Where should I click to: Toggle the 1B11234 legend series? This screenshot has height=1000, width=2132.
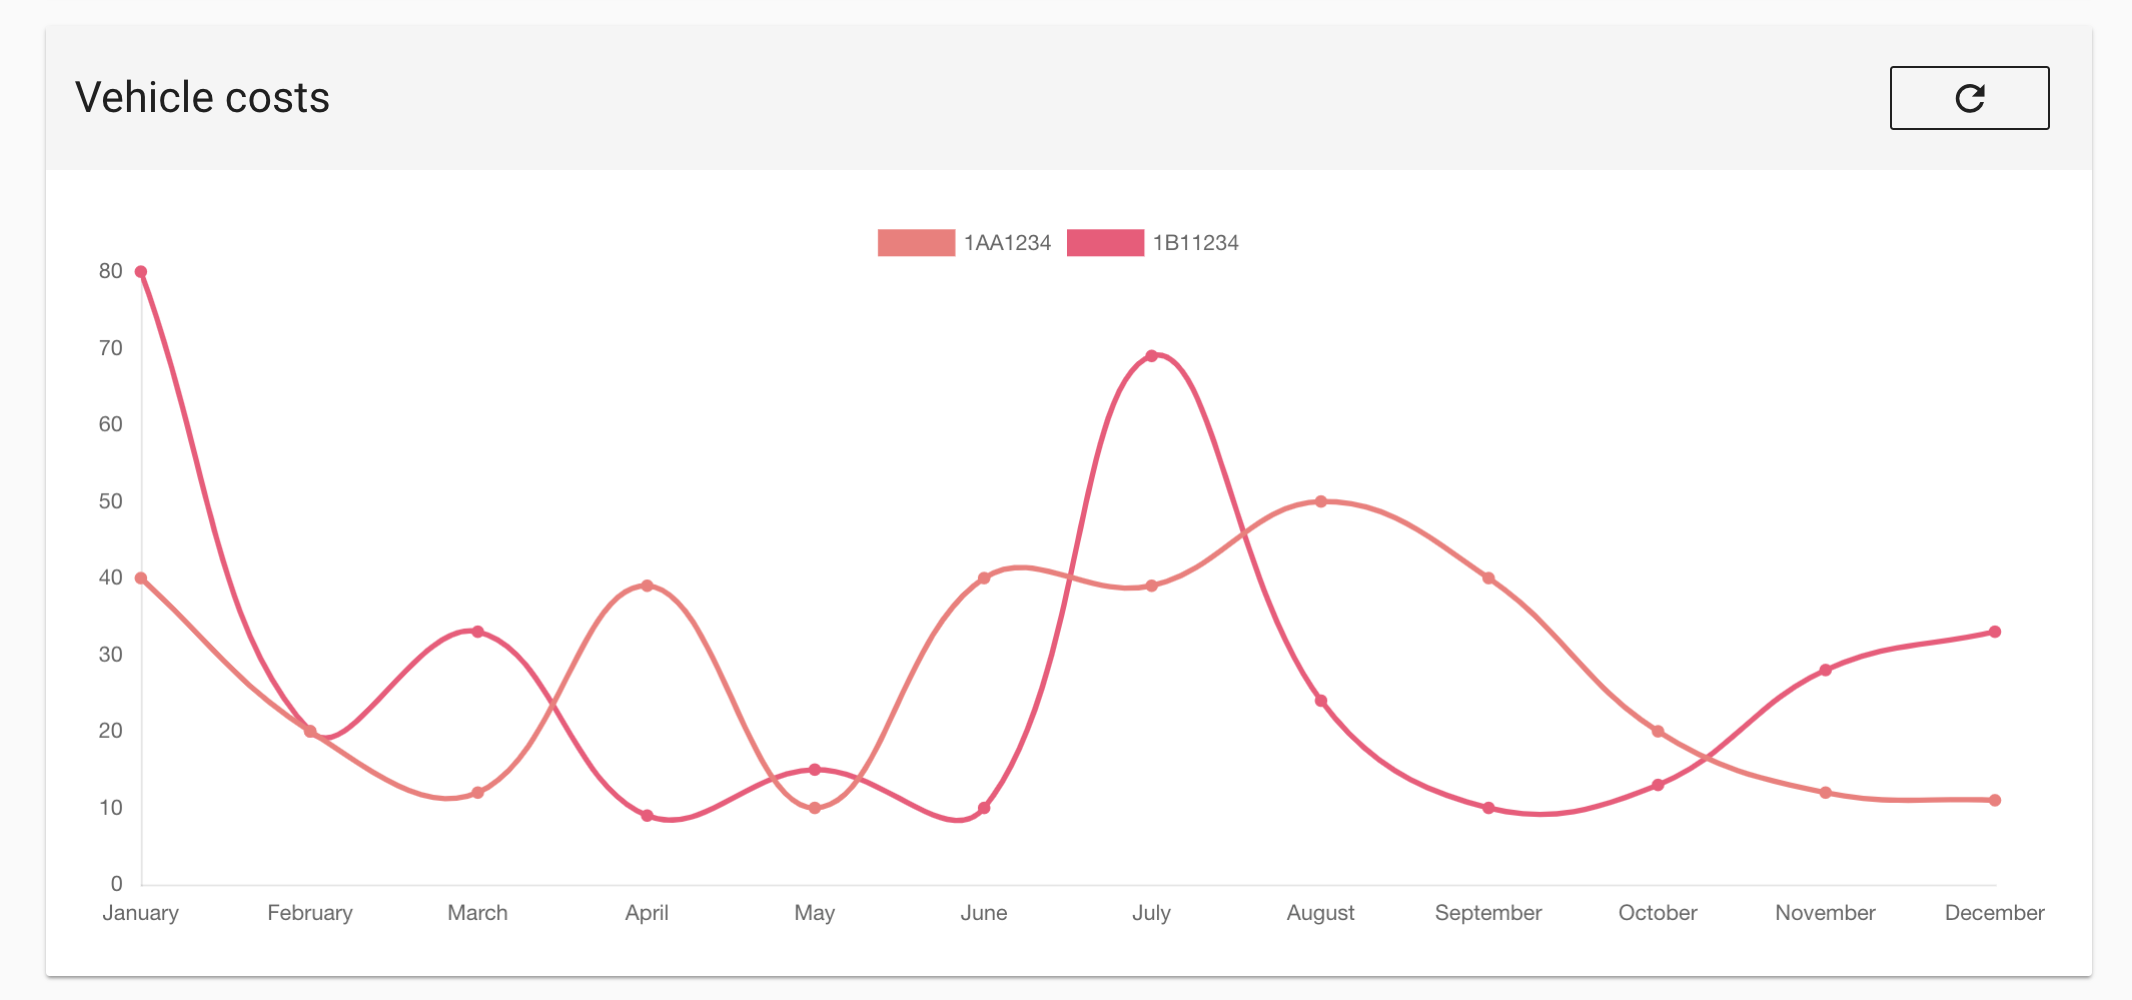pyautogui.click(x=1153, y=243)
